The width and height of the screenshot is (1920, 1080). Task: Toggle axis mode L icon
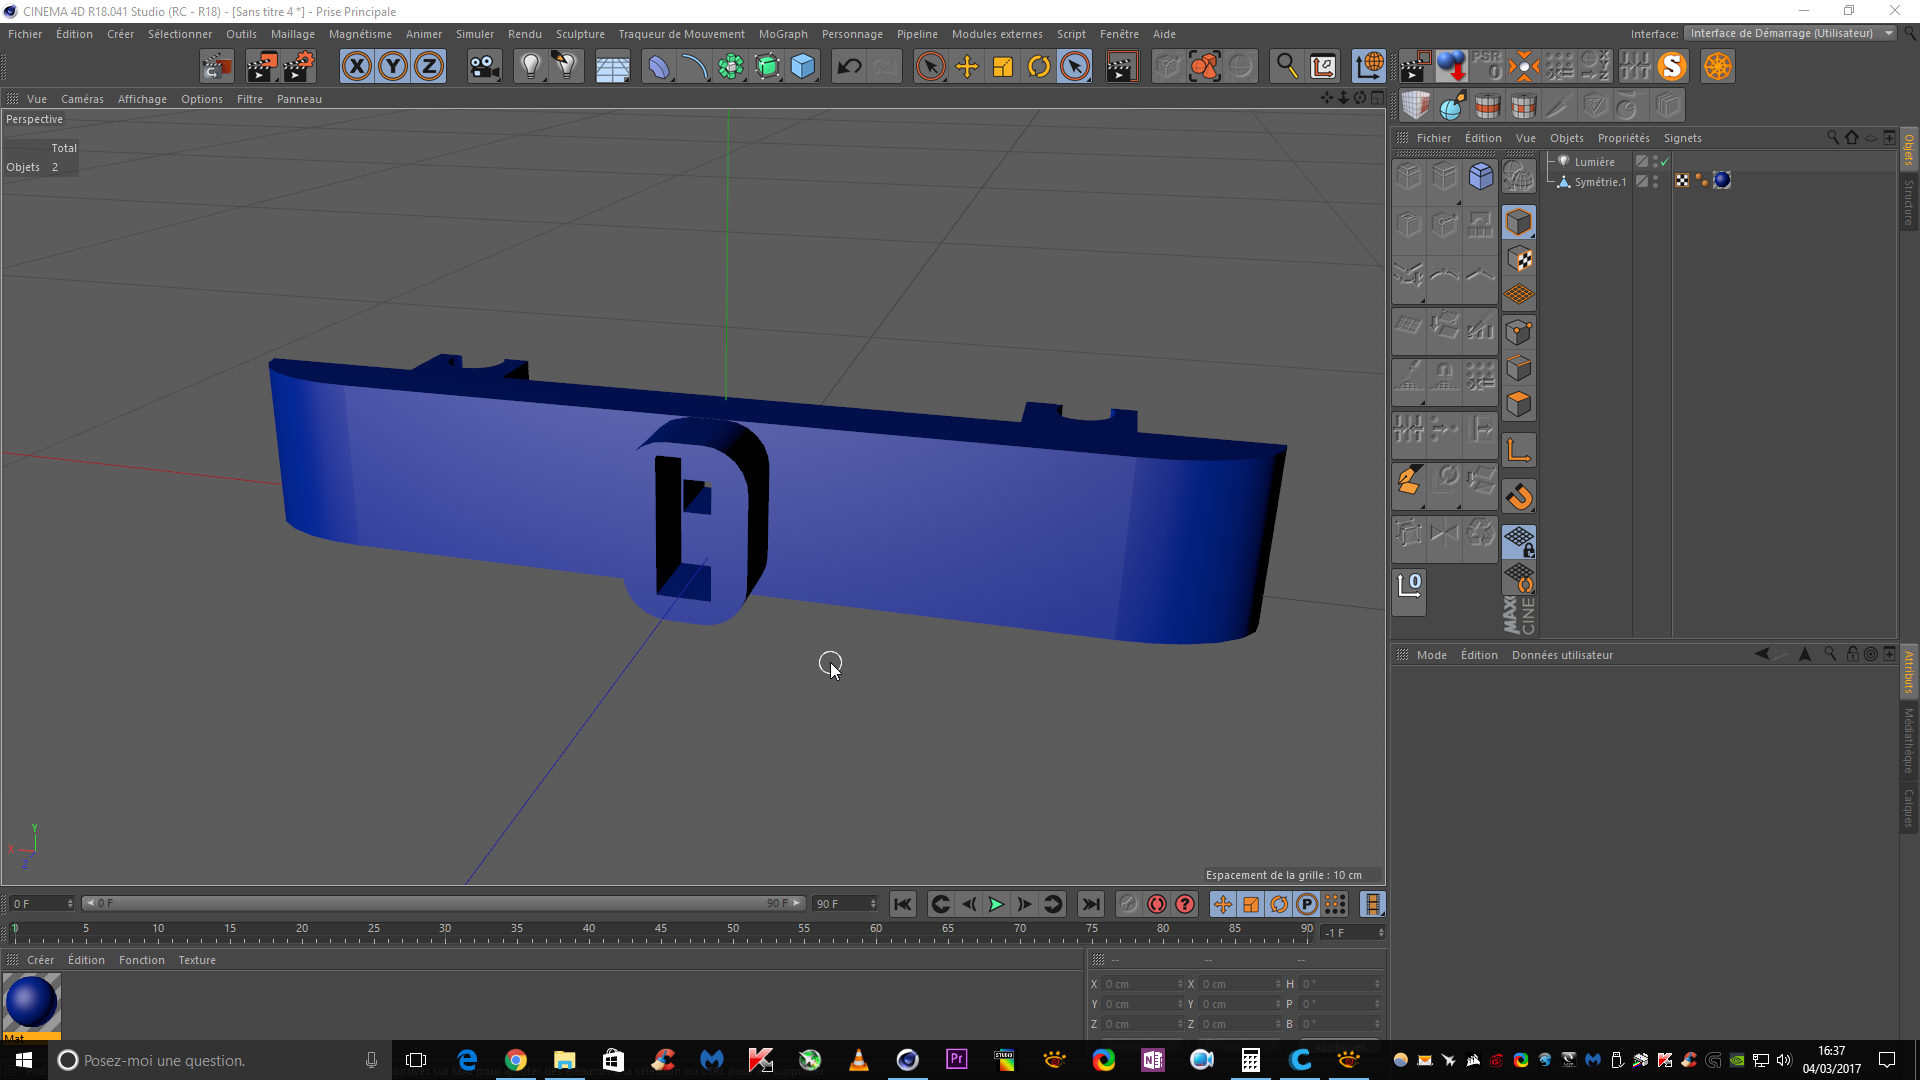[1519, 450]
